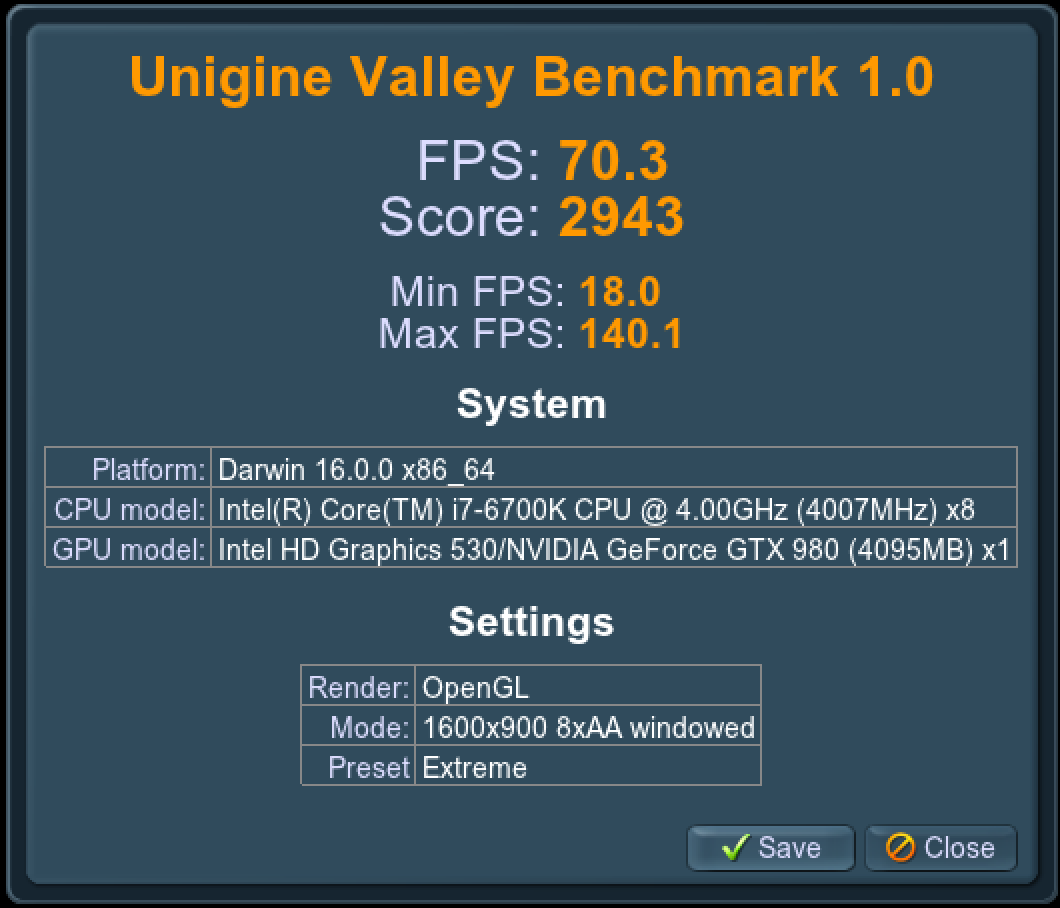
Task: Select the Max FPS 140.1 reading
Action: click(x=530, y=334)
